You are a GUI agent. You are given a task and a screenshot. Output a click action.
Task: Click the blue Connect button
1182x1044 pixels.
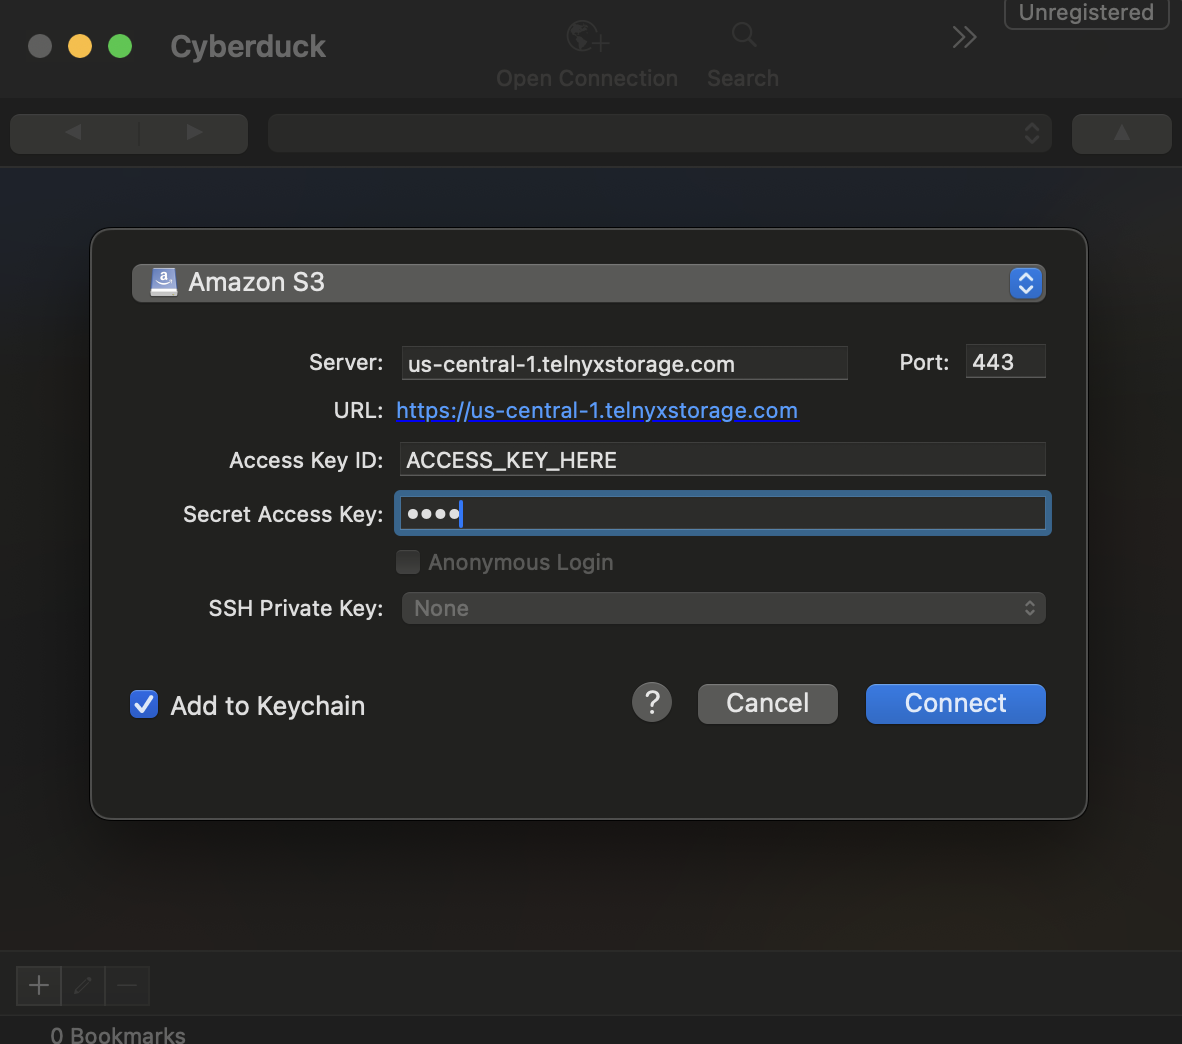click(955, 703)
